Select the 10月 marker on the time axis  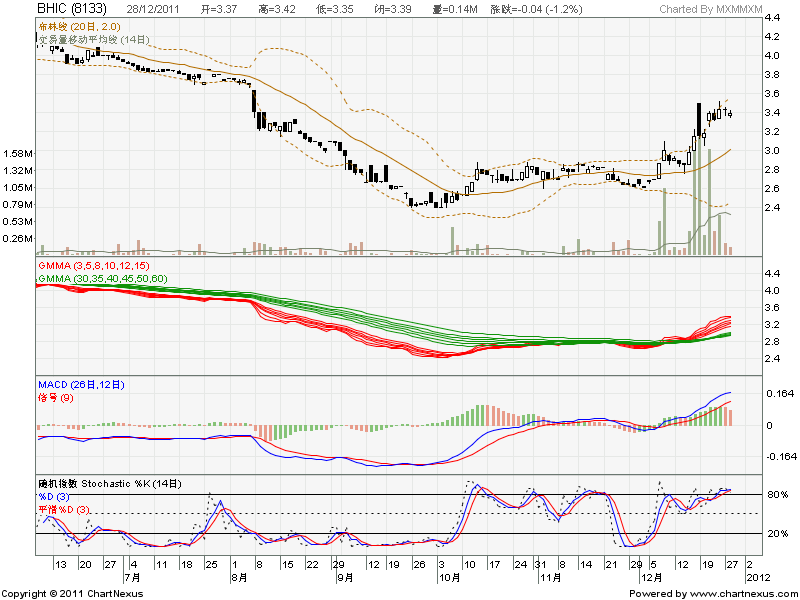(445, 578)
